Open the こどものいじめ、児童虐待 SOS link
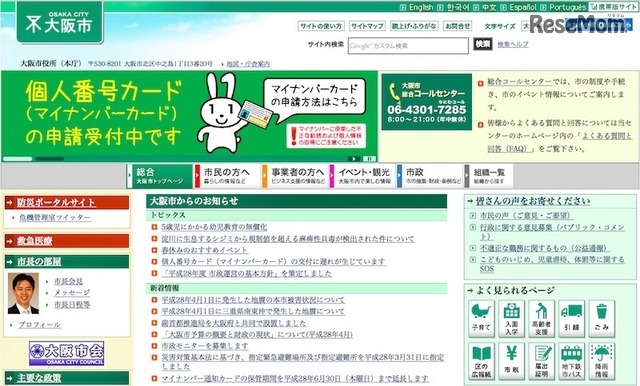 (552, 264)
